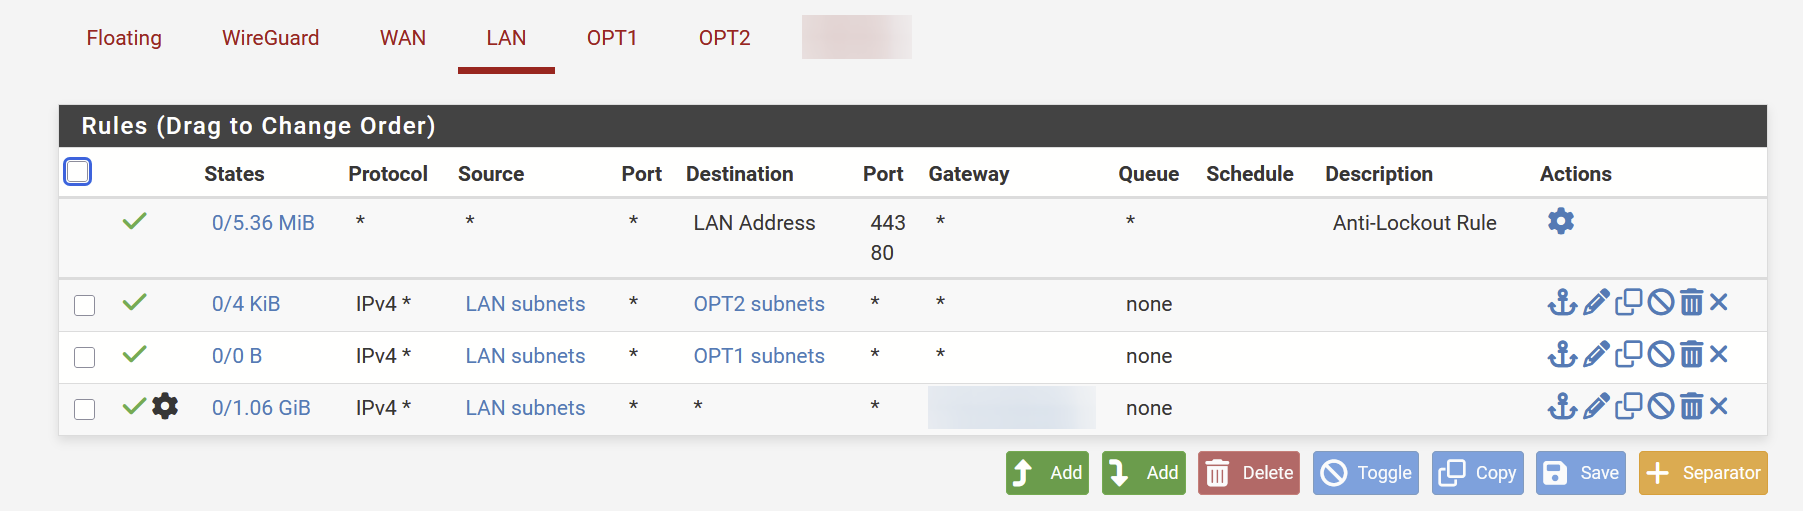Check the box for the OPT2 subnets rule
Viewport: 1803px width, 511px height.
coord(85,305)
